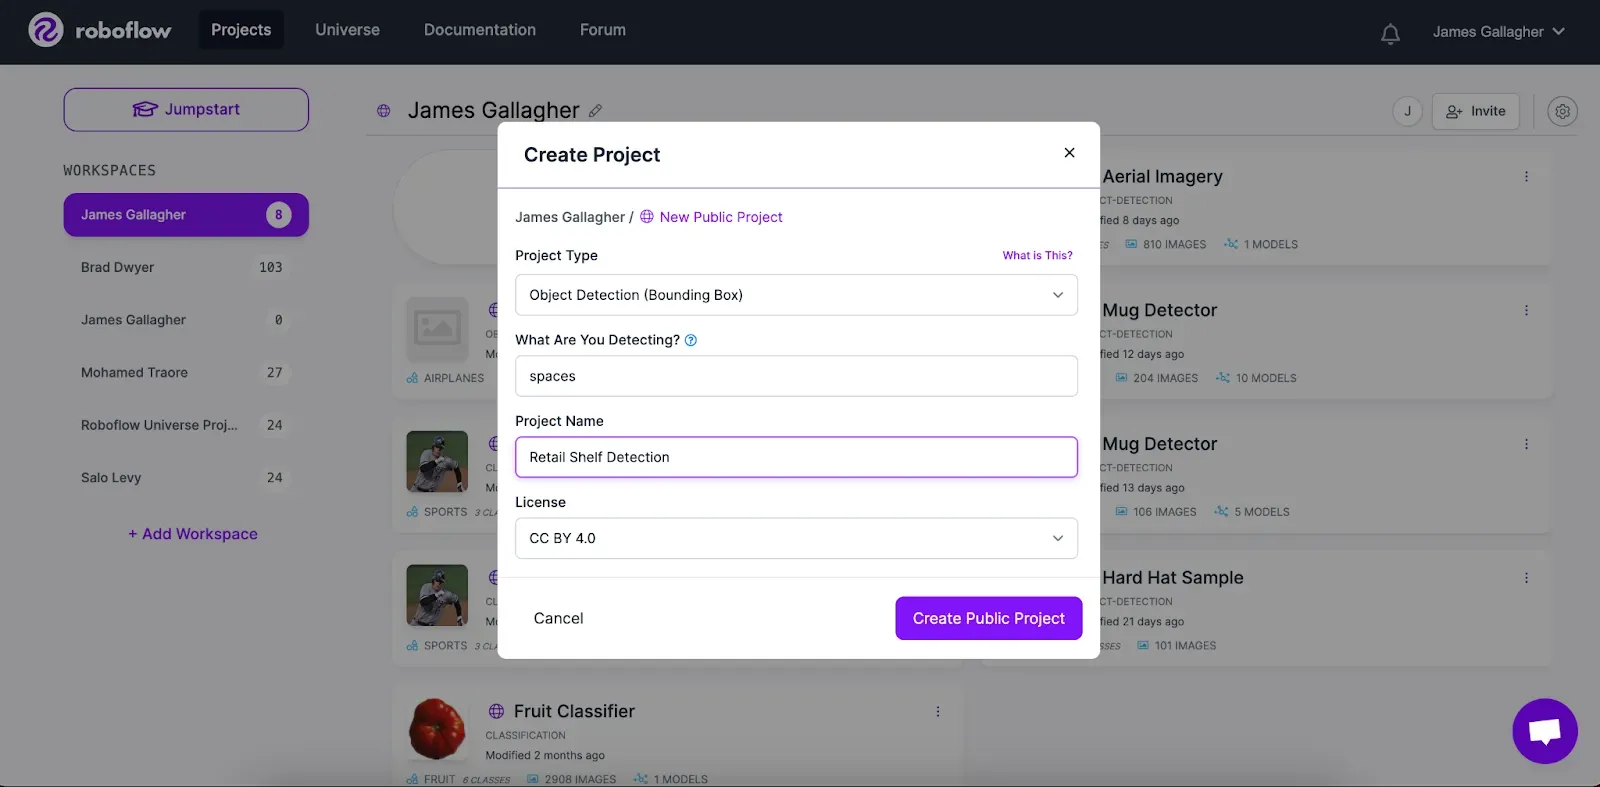Click globe icon beside James Gallagher heading
The image size is (1600, 787).
pyautogui.click(x=383, y=111)
